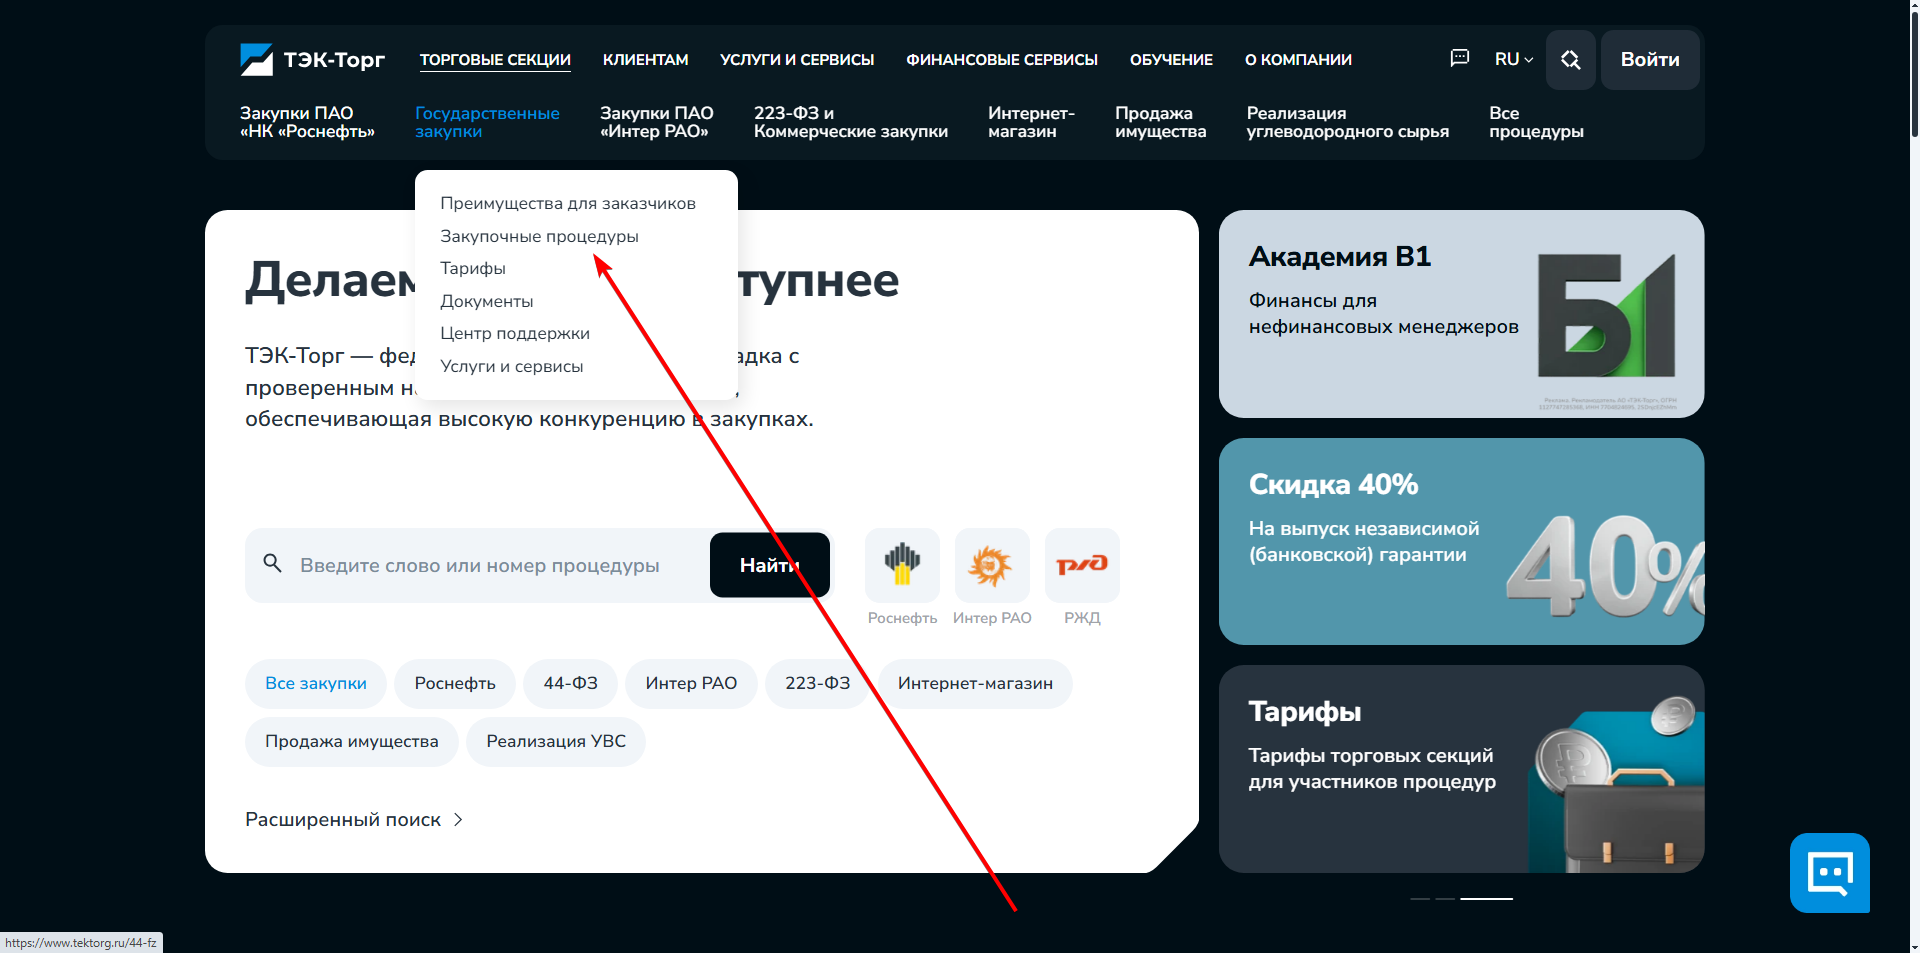This screenshot has width=1920, height=953.
Task: Select Государственные закупки section
Action: [487, 122]
